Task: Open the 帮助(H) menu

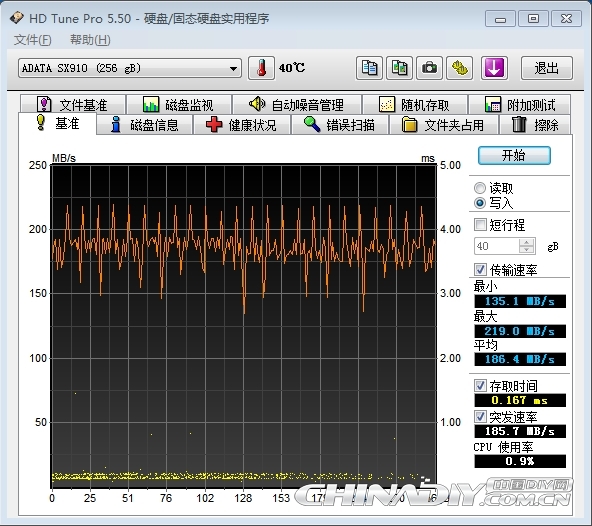Action: 90,40
